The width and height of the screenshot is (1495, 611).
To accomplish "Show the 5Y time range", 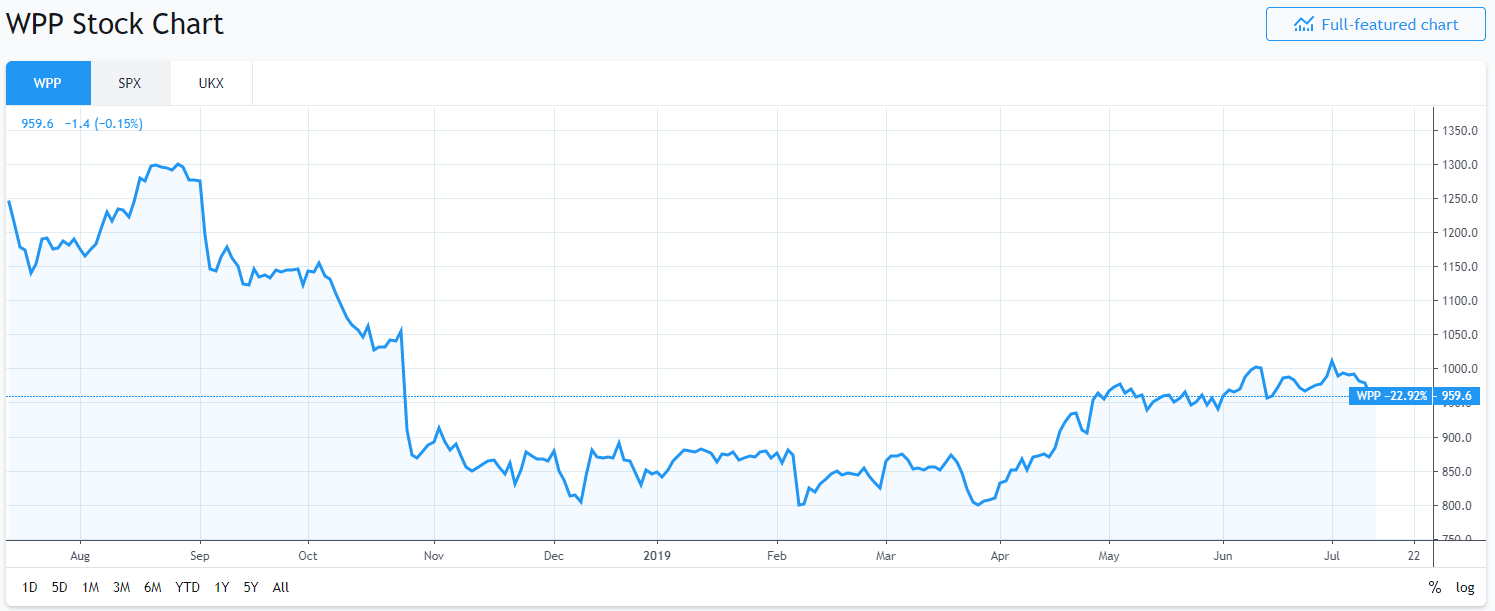I will (x=251, y=587).
